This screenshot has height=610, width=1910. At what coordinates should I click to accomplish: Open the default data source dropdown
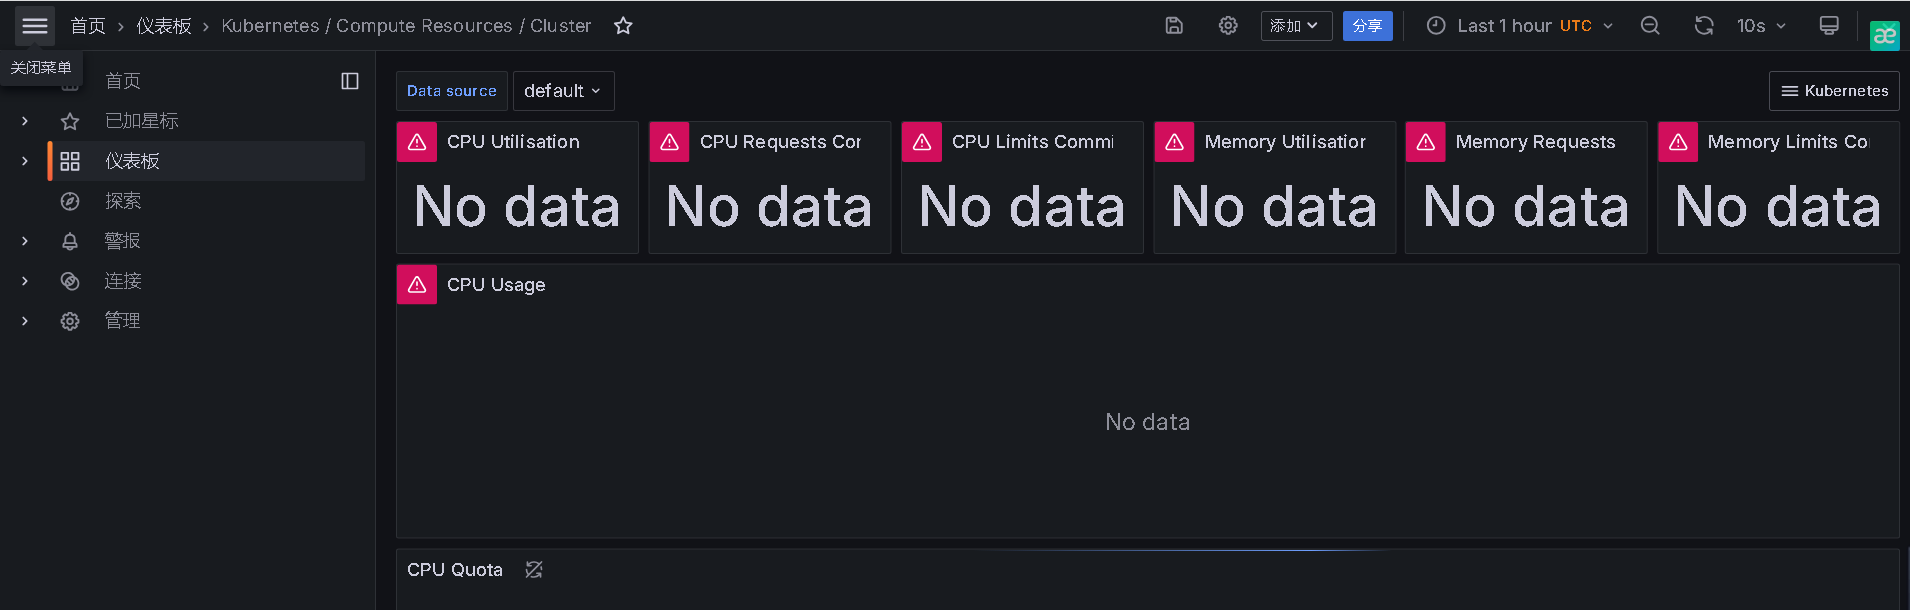coord(564,91)
